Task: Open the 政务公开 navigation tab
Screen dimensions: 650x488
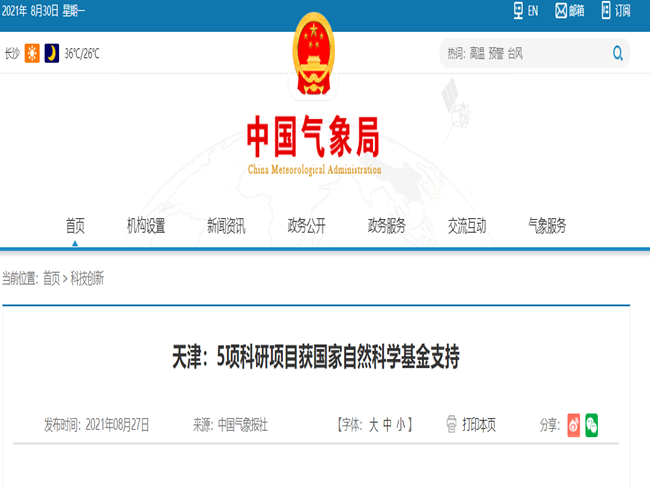Action: [x=306, y=226]
